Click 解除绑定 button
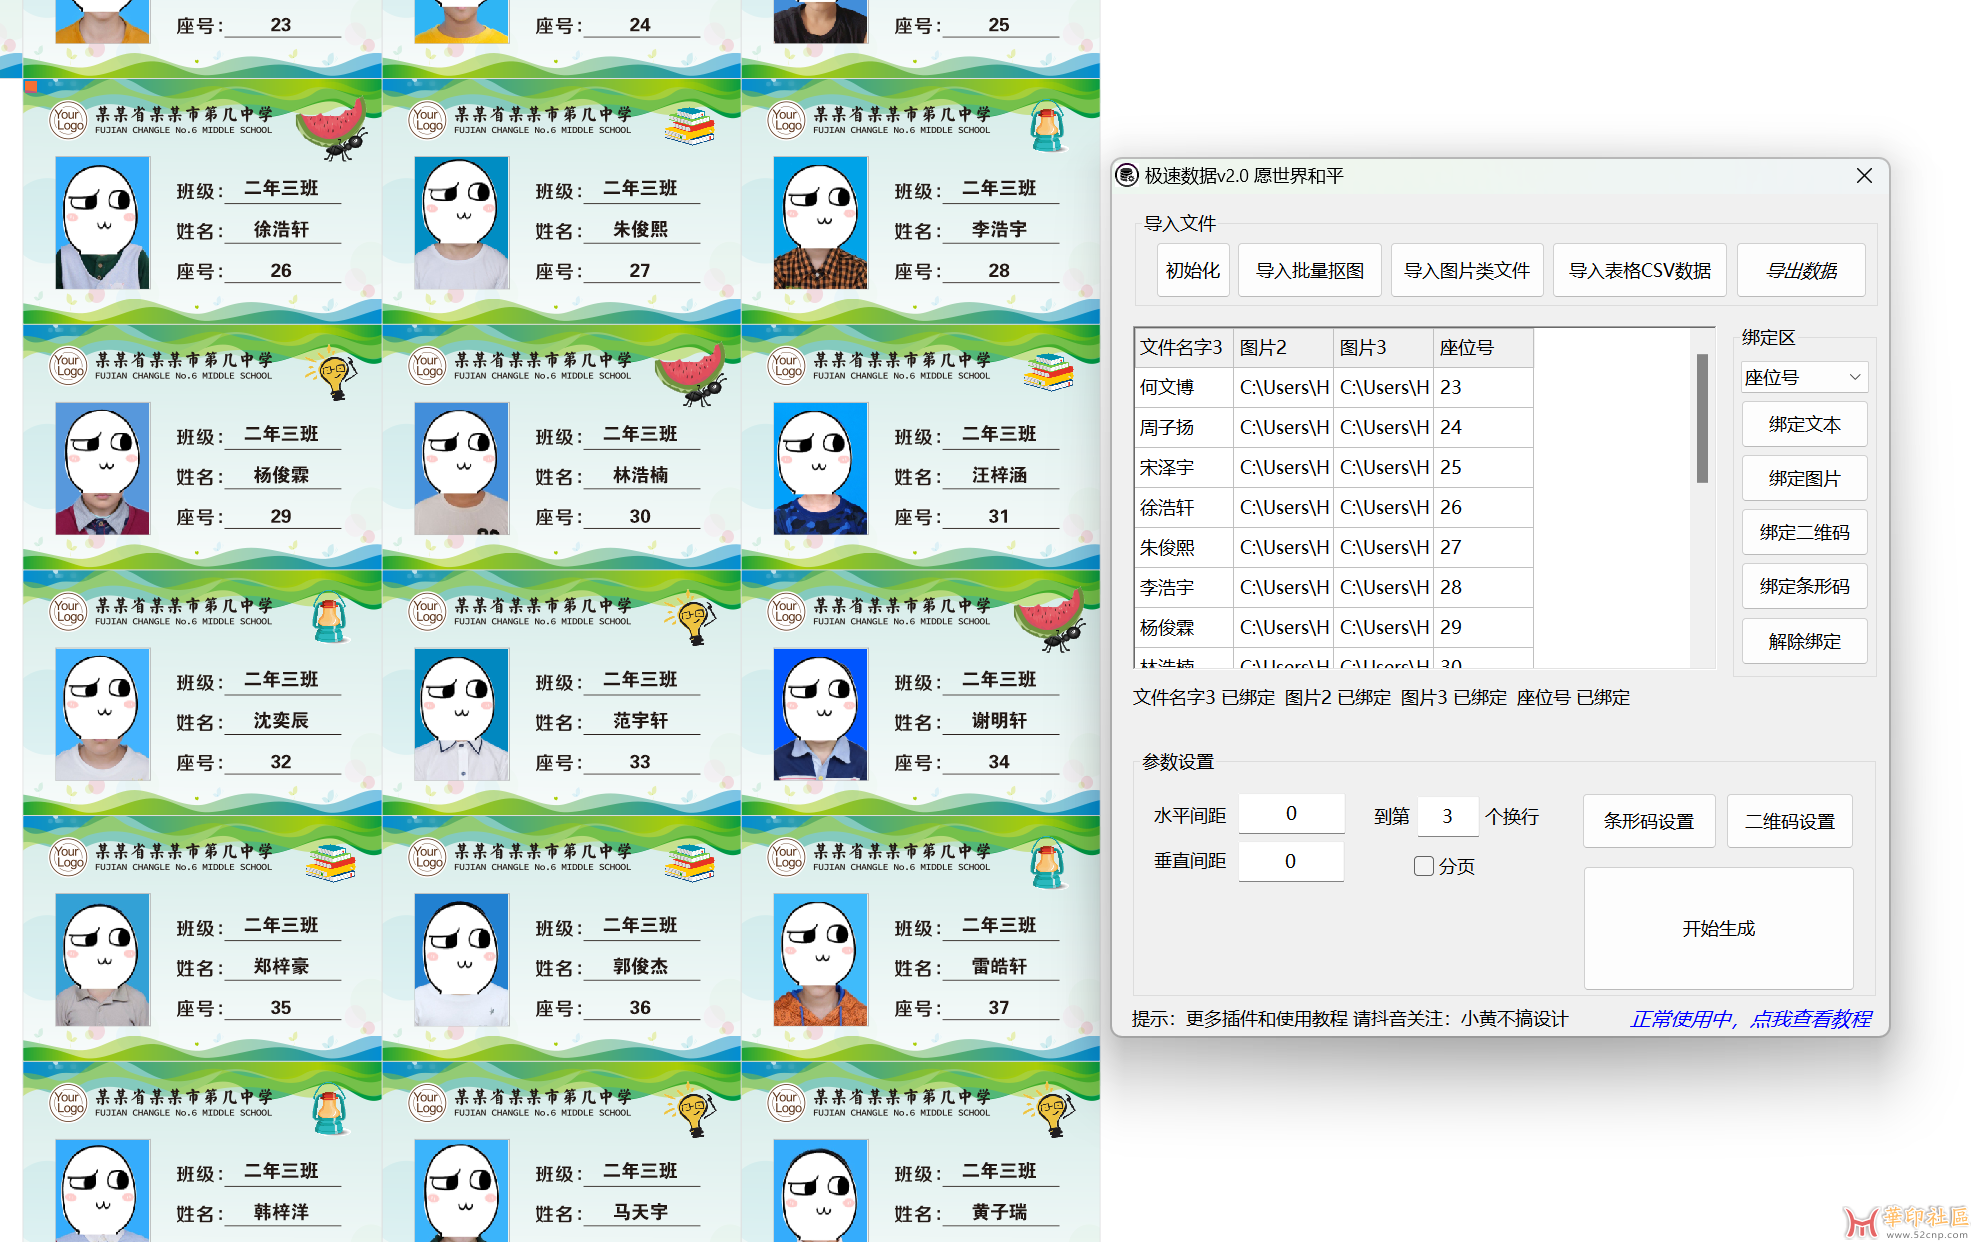Viewport: 1972px width, 1242px height. point(1804,641)
